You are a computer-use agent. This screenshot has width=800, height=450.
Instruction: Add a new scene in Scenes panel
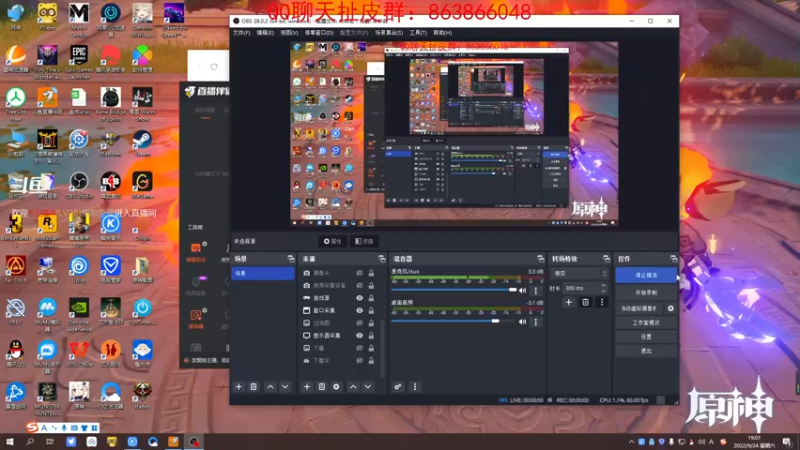pos(238,387)
